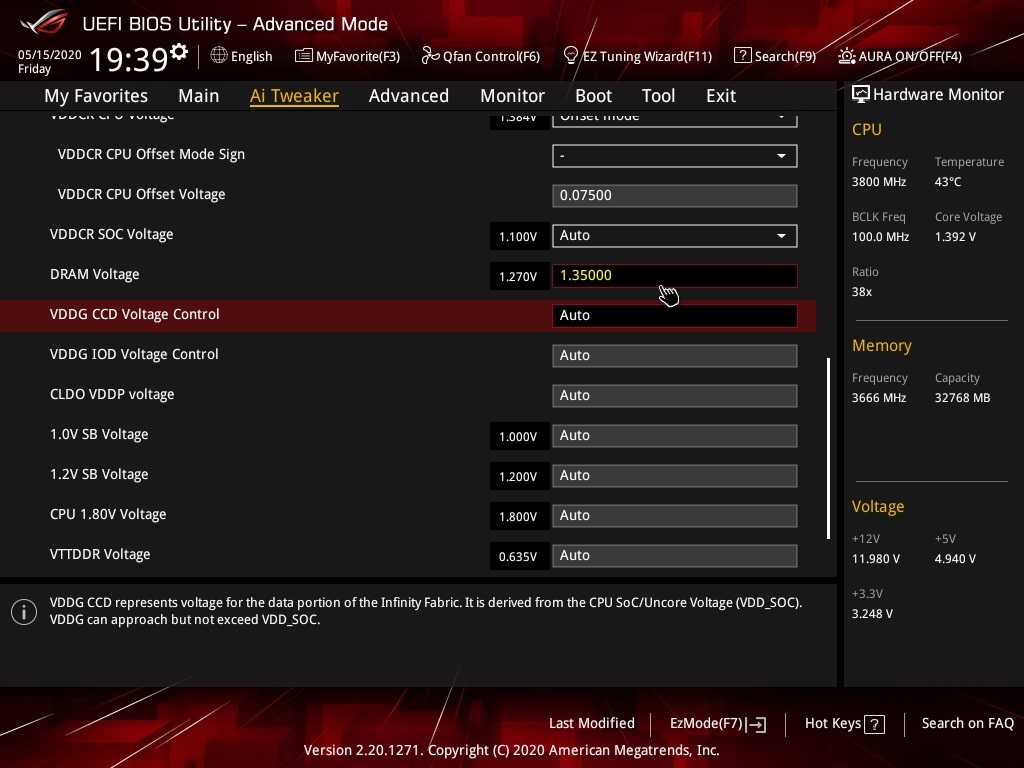Click the 32768 MB memory capacity value
Screen dimensions: 1024x768
[963, 398]
